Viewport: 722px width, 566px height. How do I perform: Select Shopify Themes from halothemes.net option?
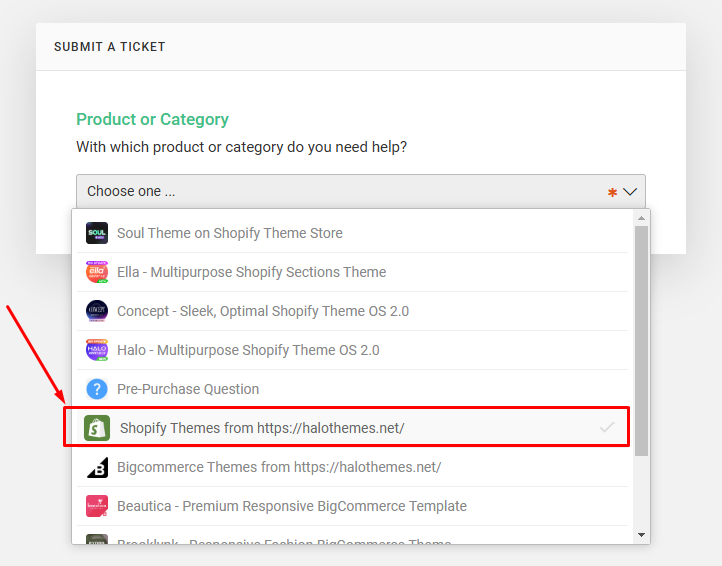[352, 428]
